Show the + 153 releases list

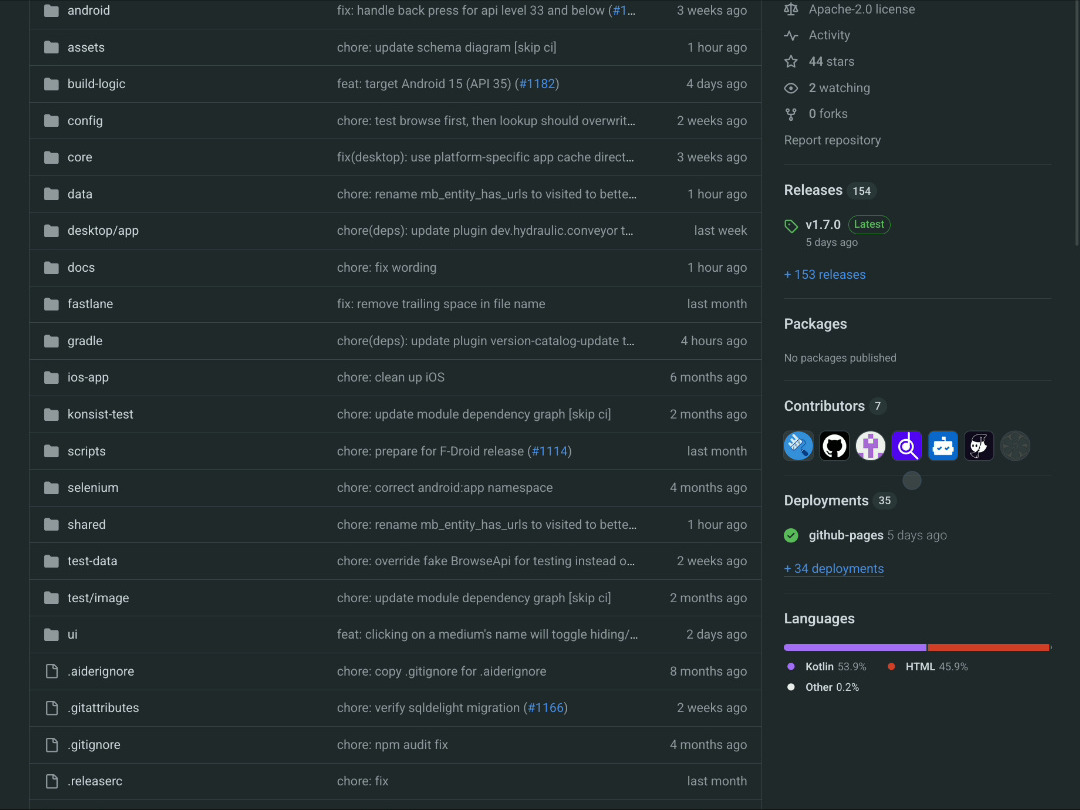pos(825,275)
